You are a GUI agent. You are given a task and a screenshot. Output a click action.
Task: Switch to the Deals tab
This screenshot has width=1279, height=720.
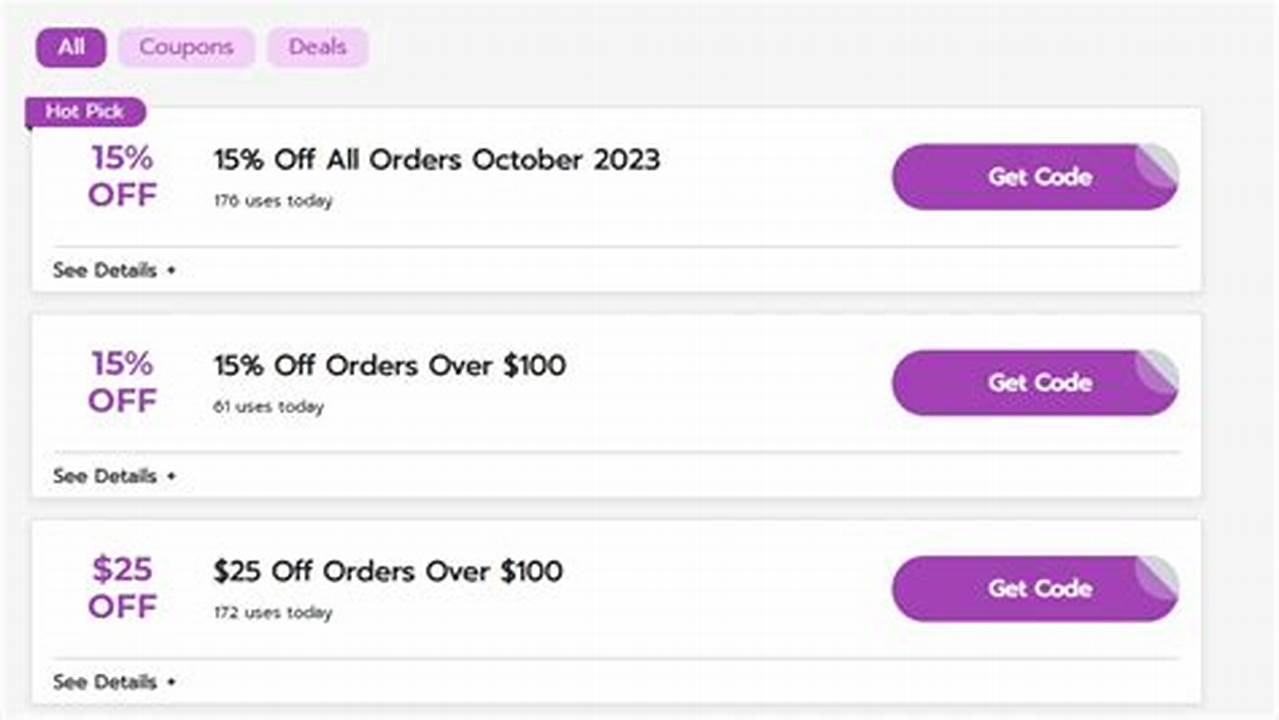(x=317, y=46)
